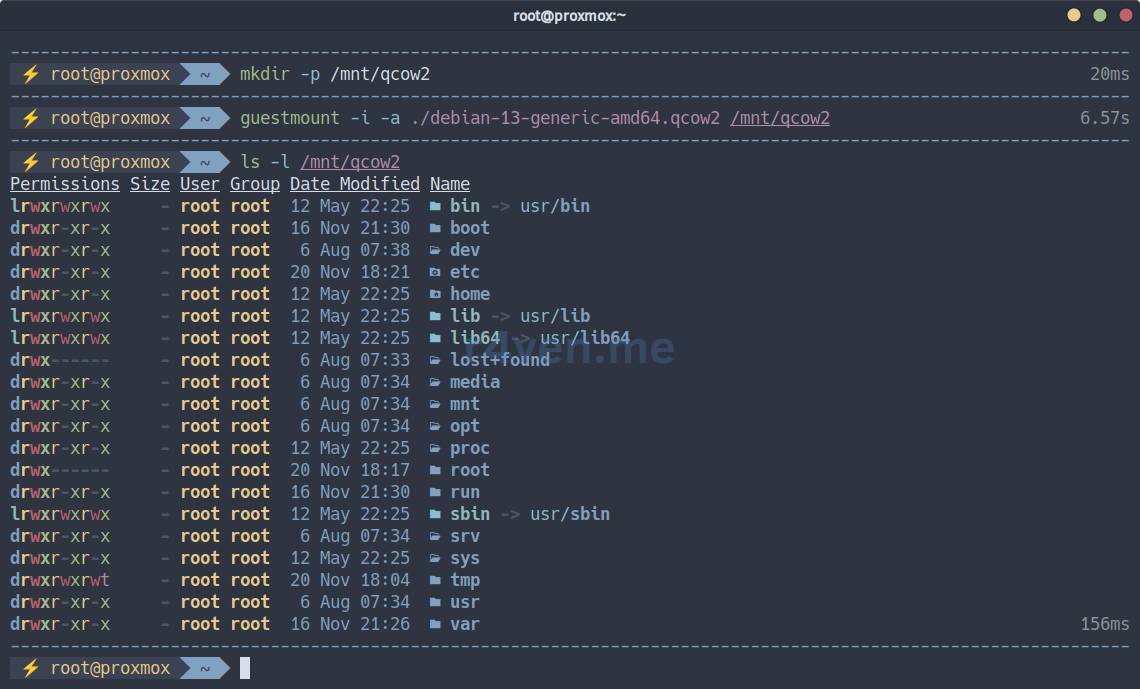Click the cursor block at the empty prompt

pyautogui.click(x=245, y=668)
